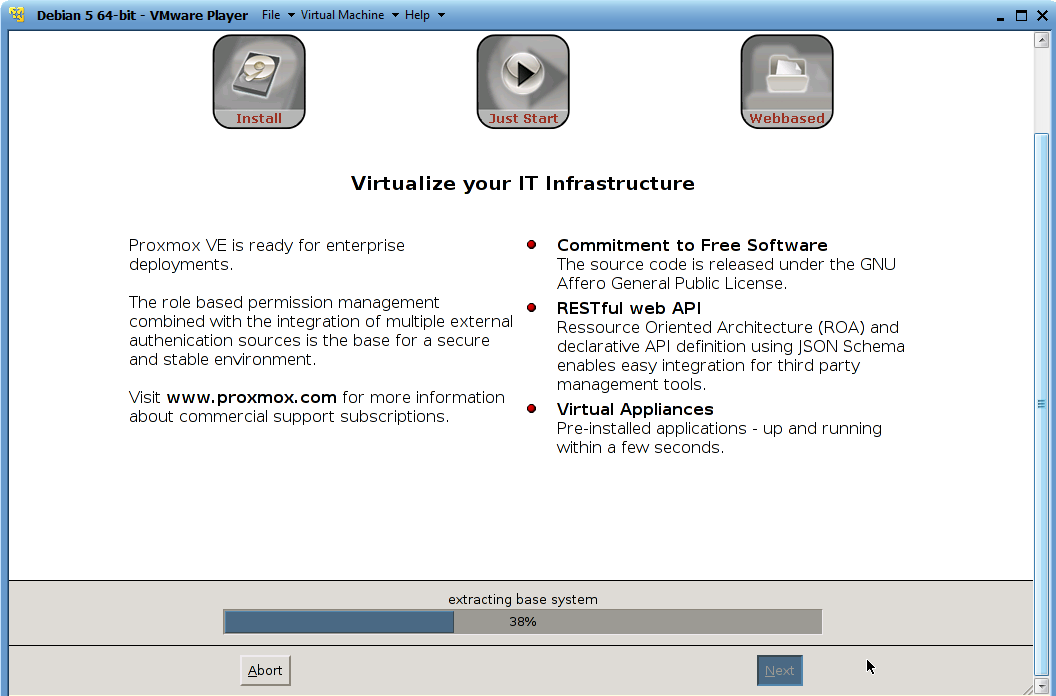
Task: Click the Commitment to Free Software heading
Action: [x=692, y=245]
